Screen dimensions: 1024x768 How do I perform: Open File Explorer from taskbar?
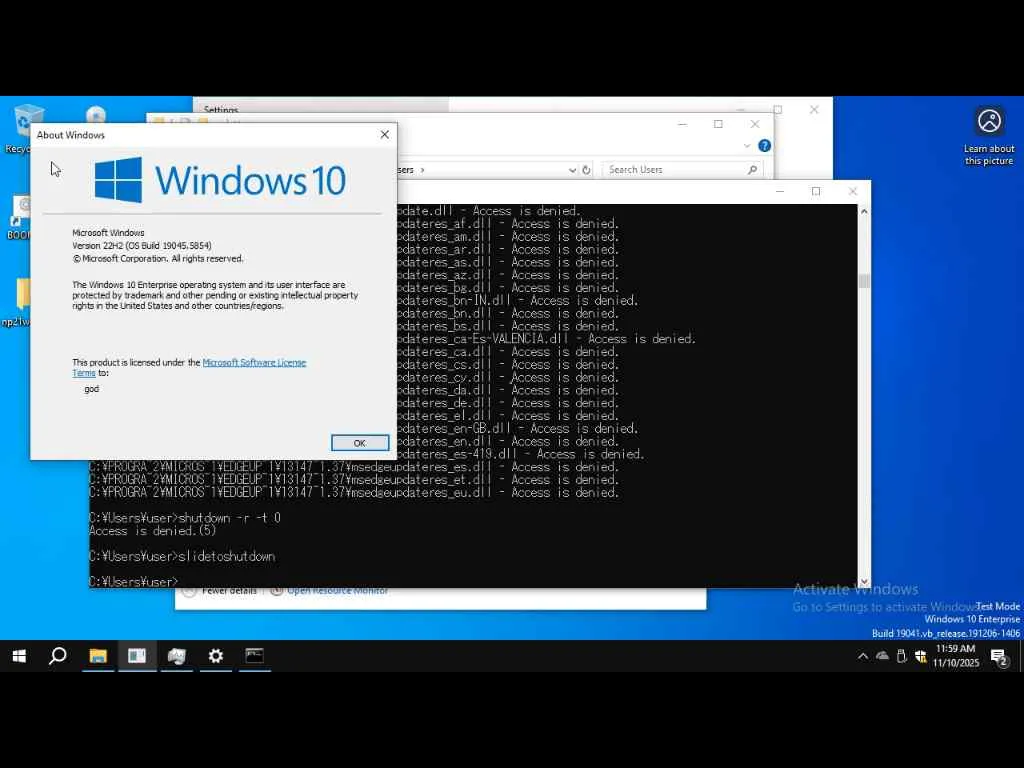coord(98,656)
